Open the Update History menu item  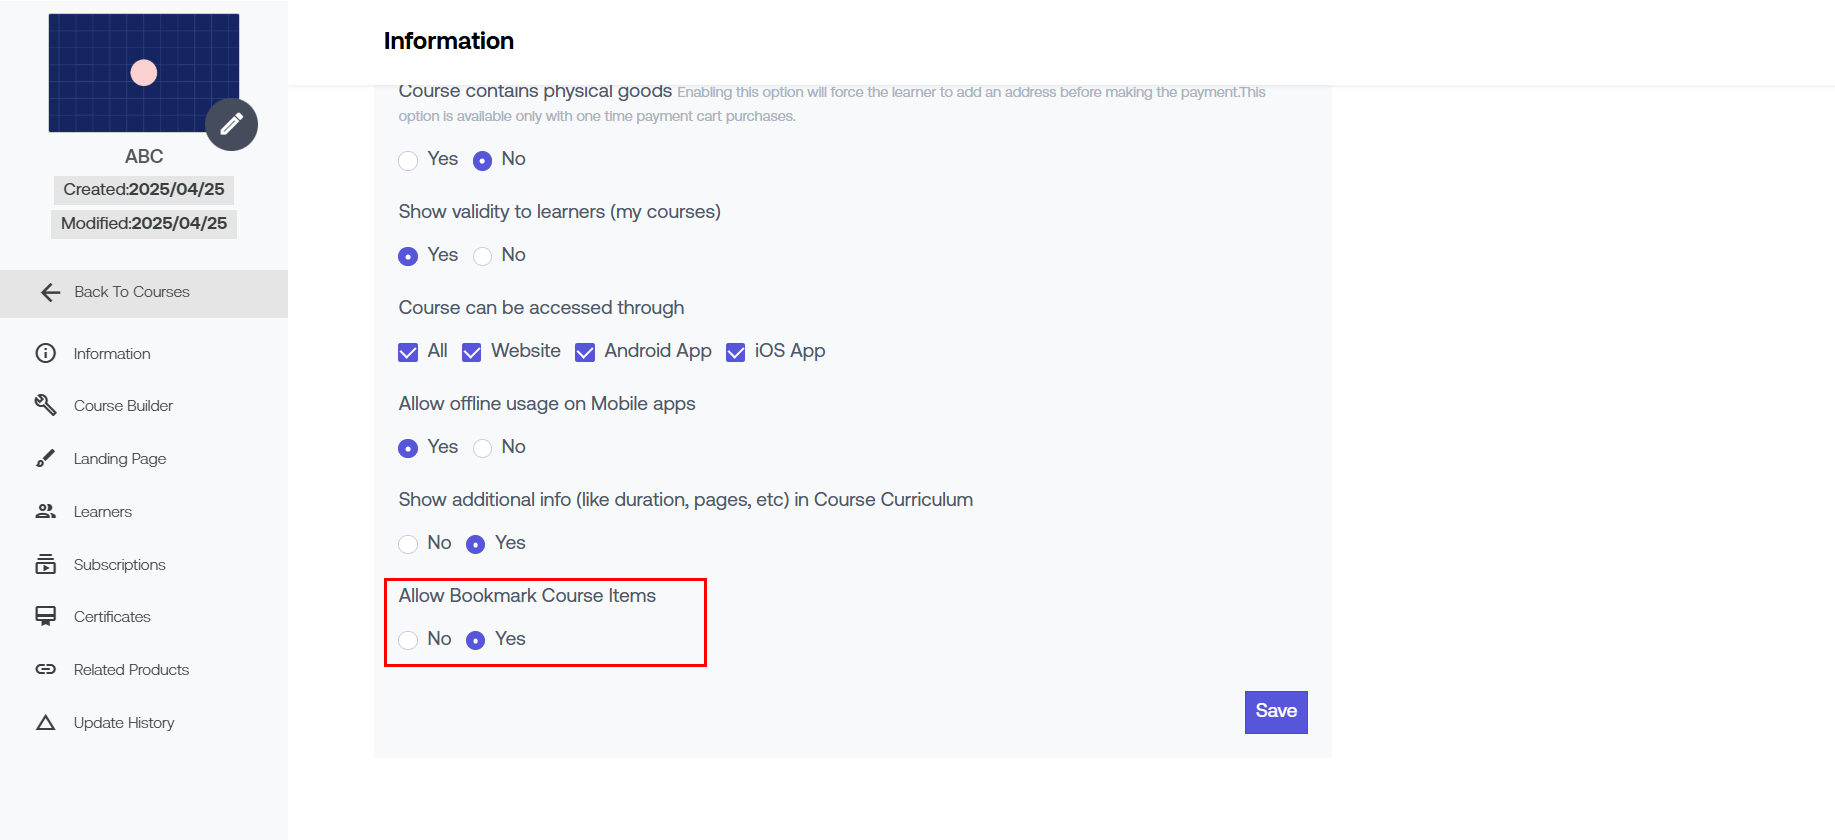[x=124, y=723]
